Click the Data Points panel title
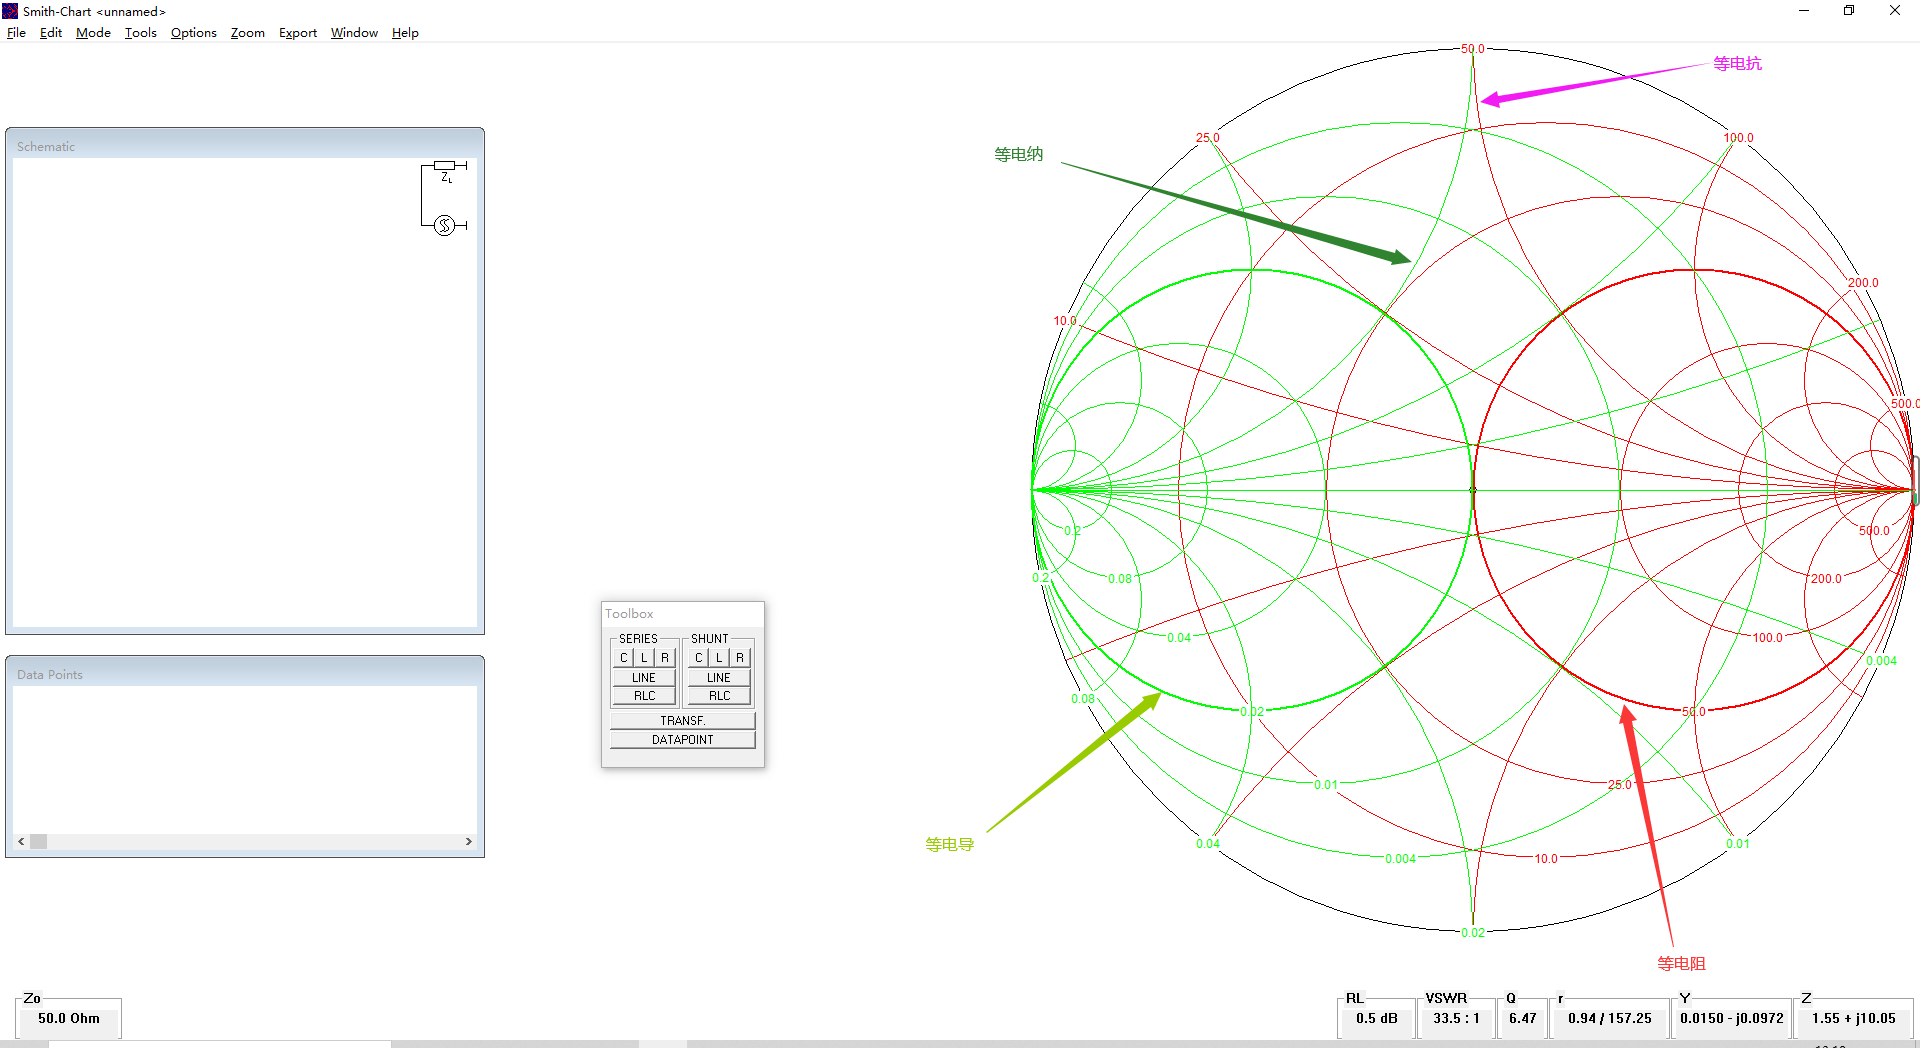This screenshot has height=1048, width=1920. [x=50, y=675]
